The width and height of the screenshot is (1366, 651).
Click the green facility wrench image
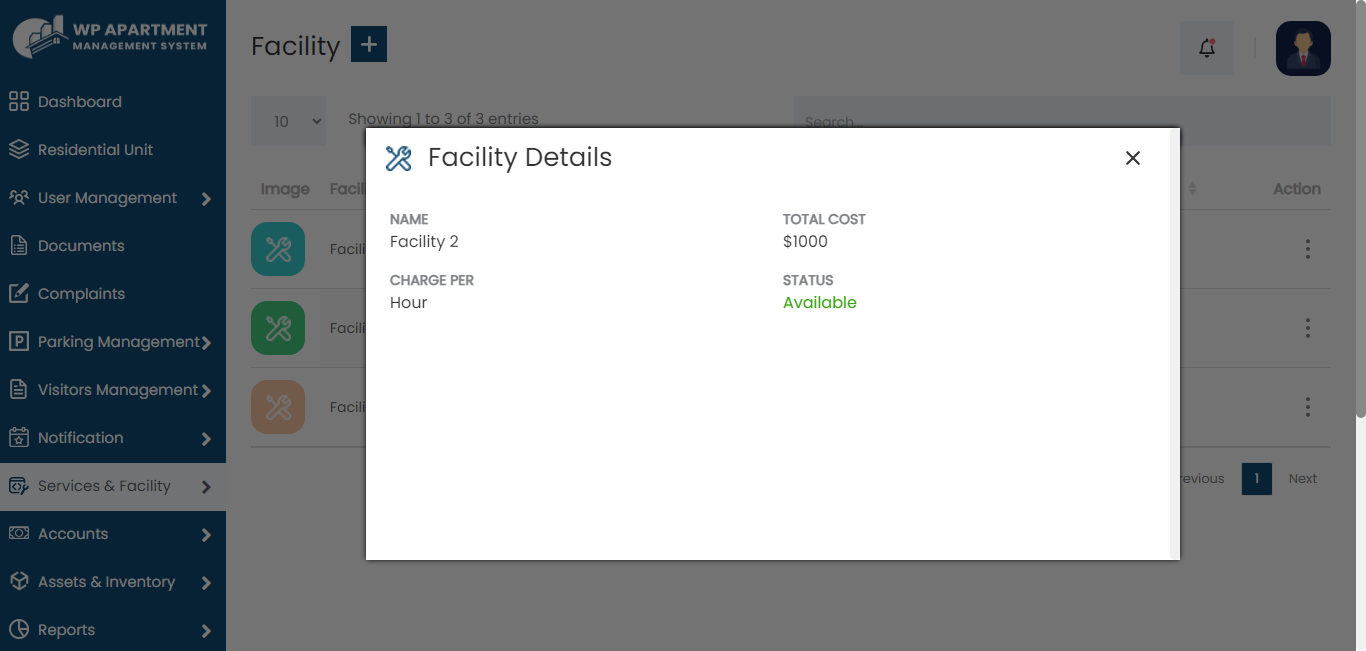pos(278,328)
